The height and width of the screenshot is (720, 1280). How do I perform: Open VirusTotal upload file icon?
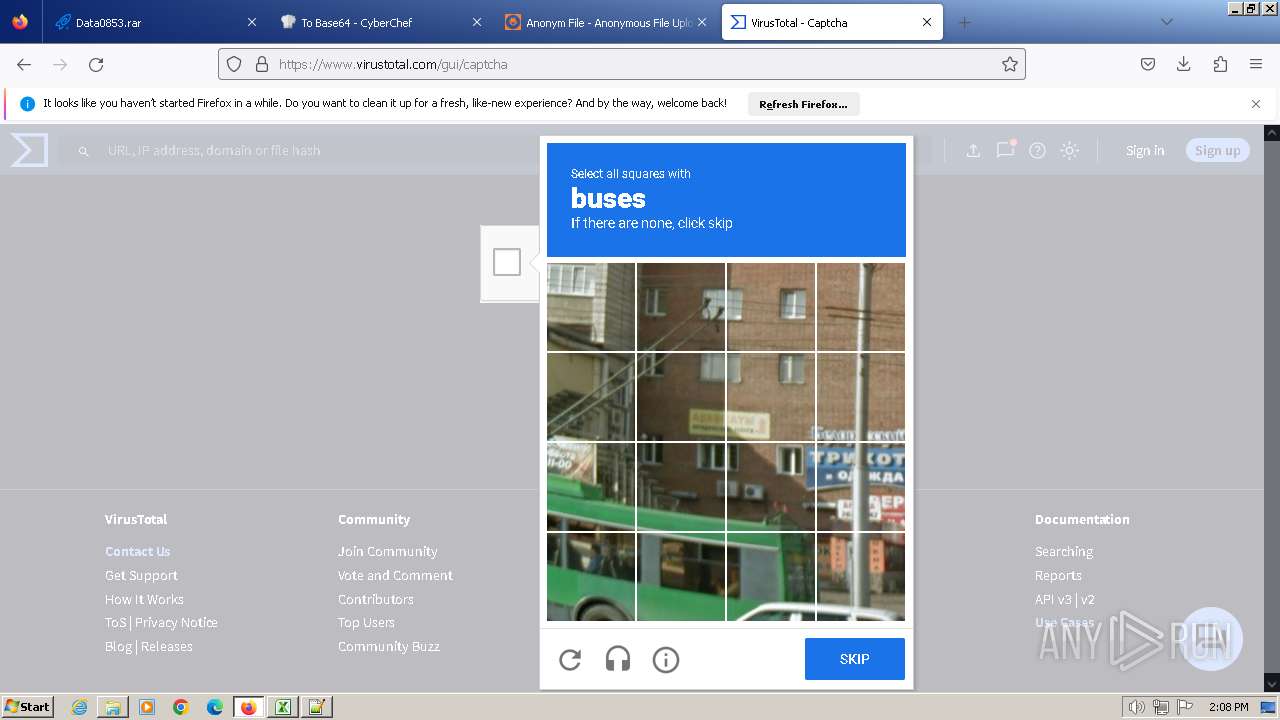(x=973, y=150)
